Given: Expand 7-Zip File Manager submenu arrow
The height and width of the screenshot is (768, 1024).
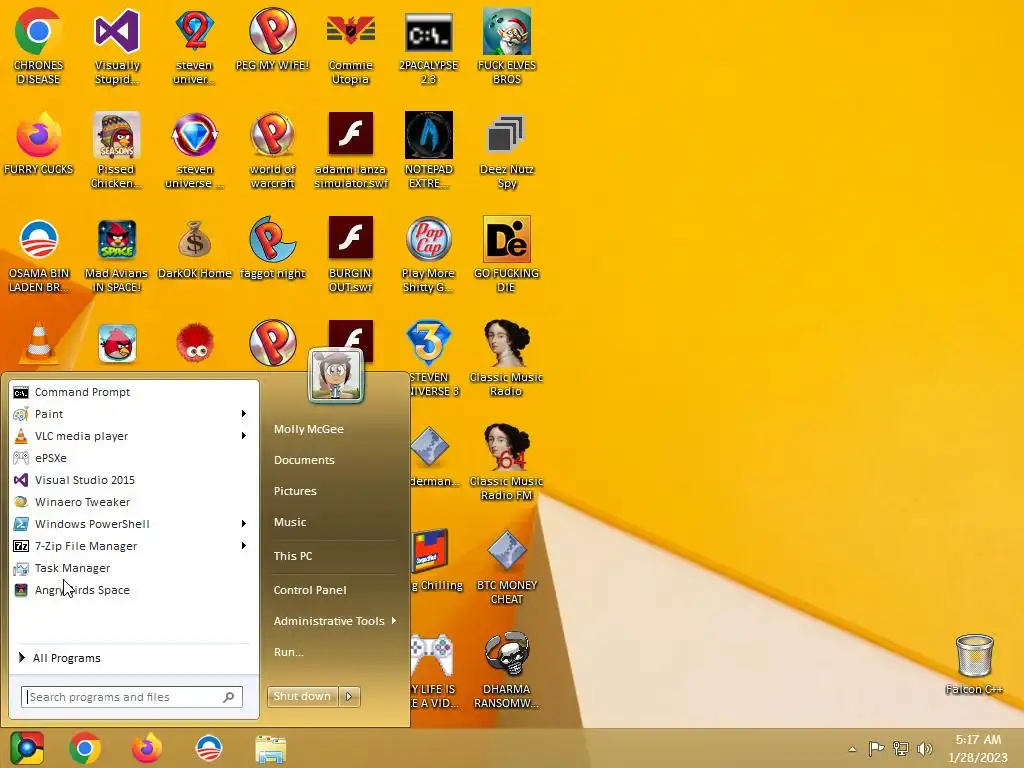Looking at the screenshot, I should tap(244, 545).
